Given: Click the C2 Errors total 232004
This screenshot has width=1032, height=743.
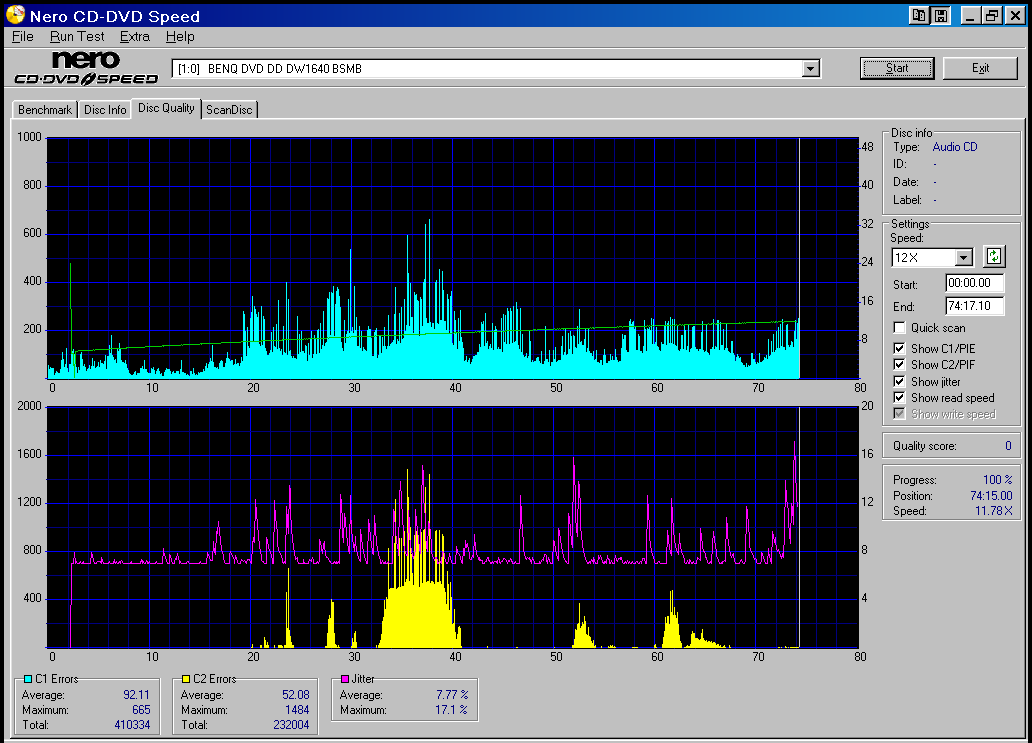Looking at the screenshot, I should 291,725.
